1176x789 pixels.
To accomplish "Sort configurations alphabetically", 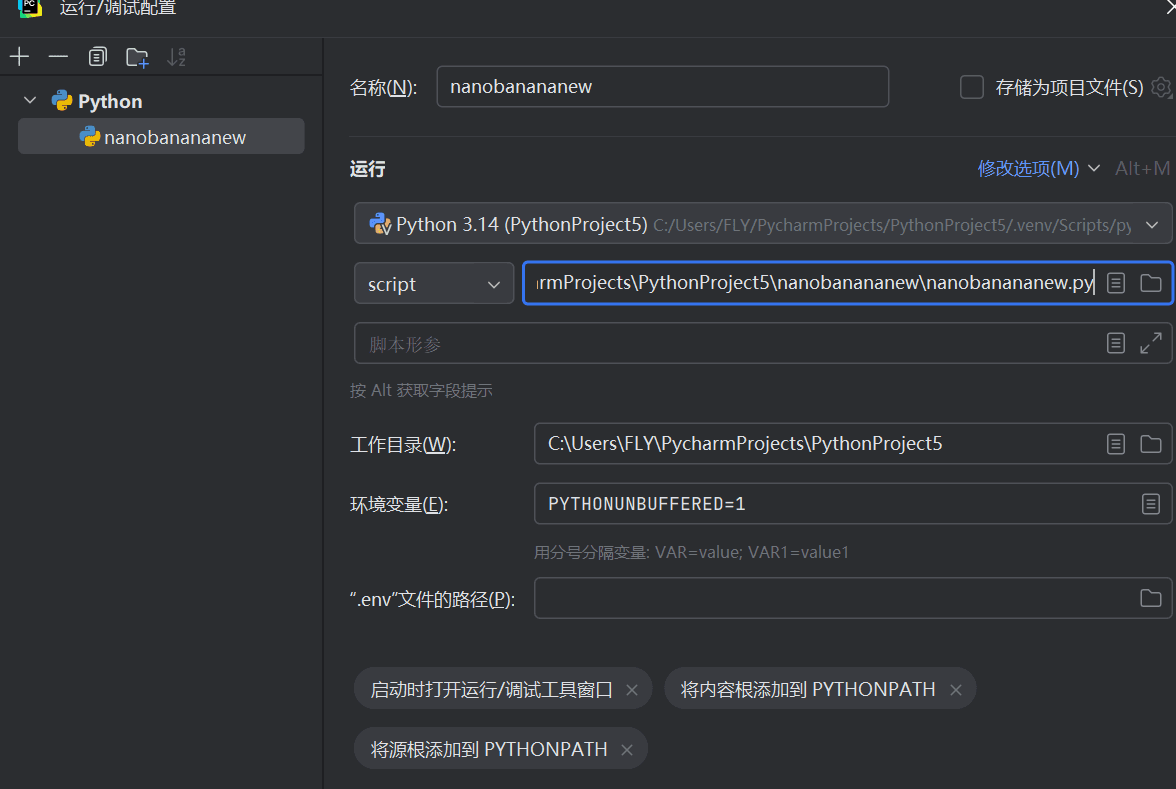I will point(176,56).
